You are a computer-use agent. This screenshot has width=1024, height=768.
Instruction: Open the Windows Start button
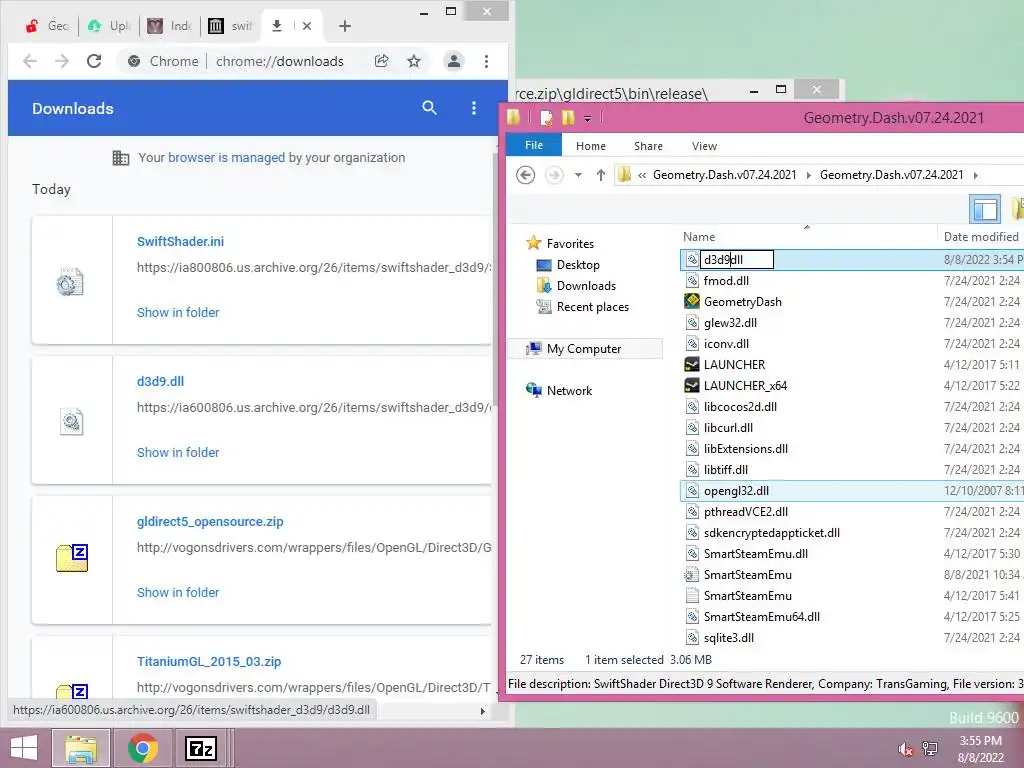point(24,748)
